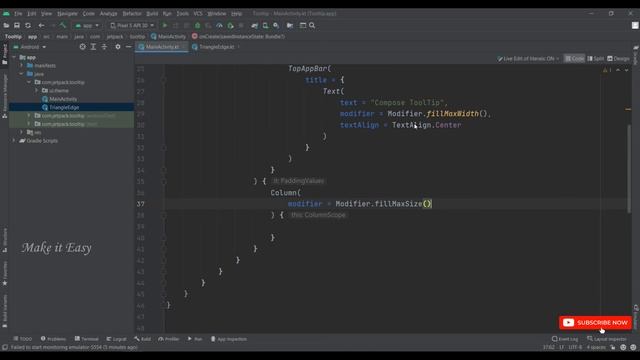Build project using the hammer icon
This screenshot has width=640, height=360.
pos(62,25)
